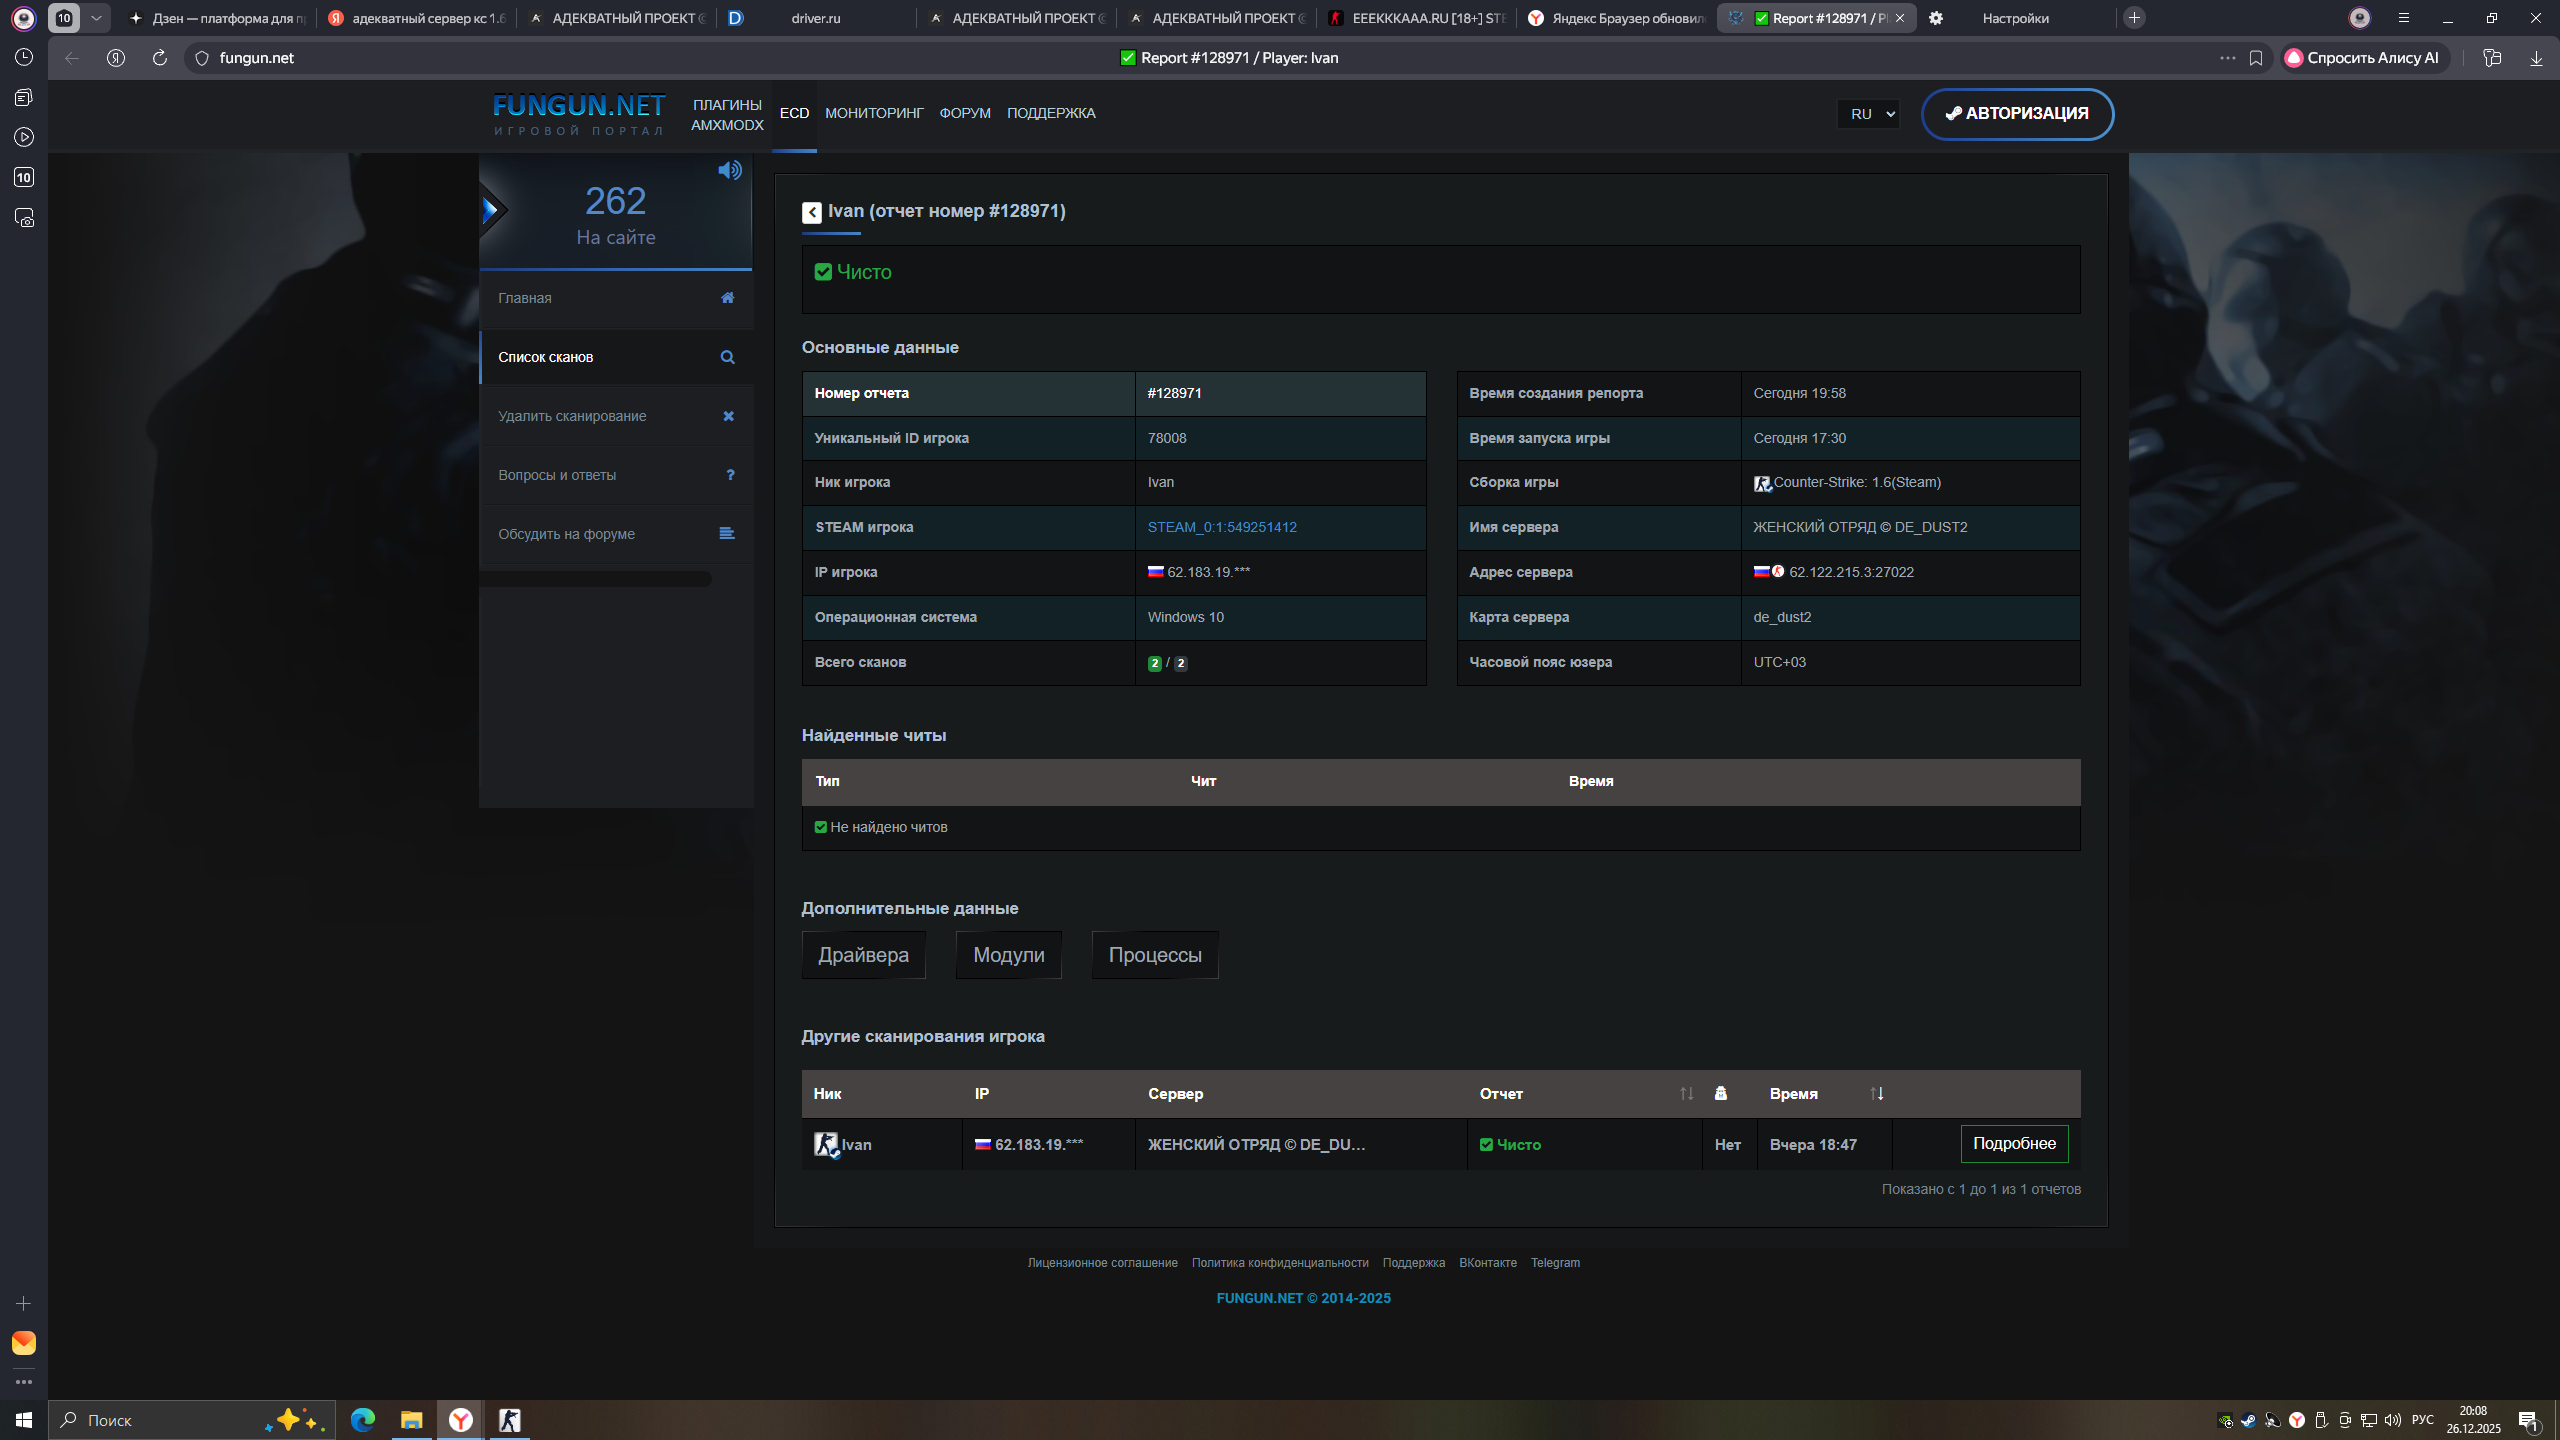
Task: Expand the left panel blue arrow
Action: [x=491, y=210]
